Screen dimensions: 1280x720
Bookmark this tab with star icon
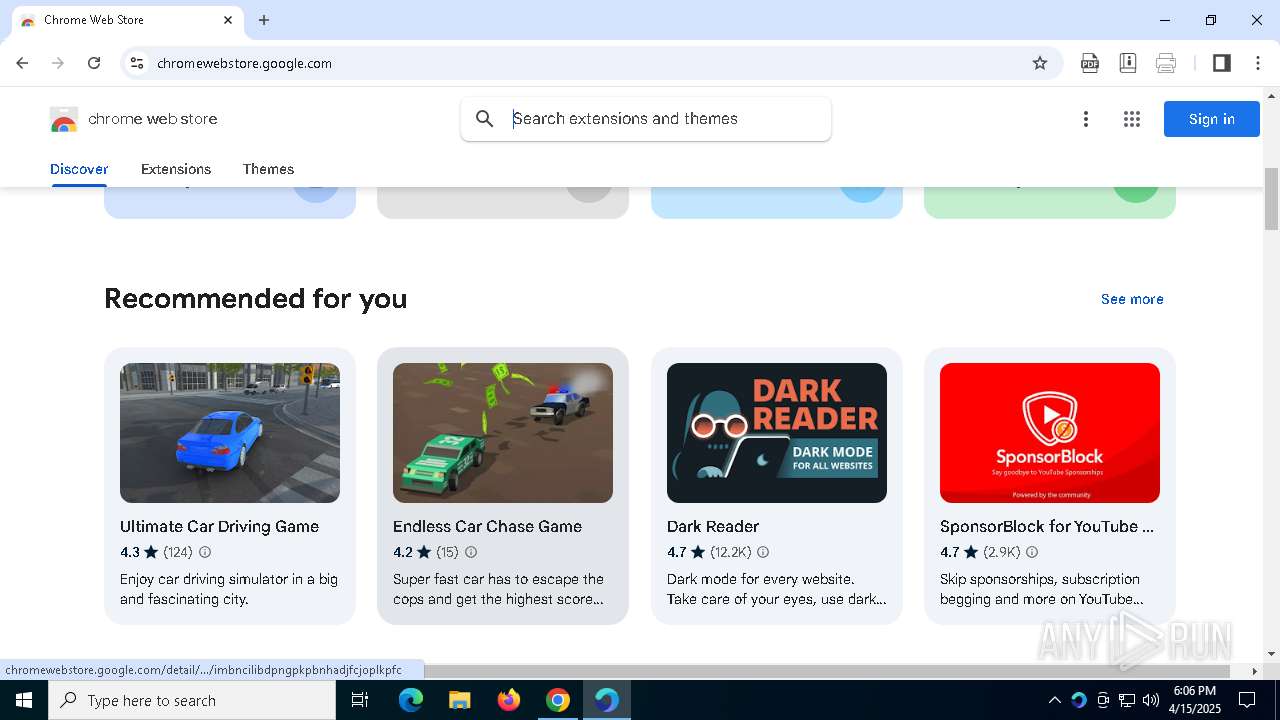click(x=1040, y=63)
